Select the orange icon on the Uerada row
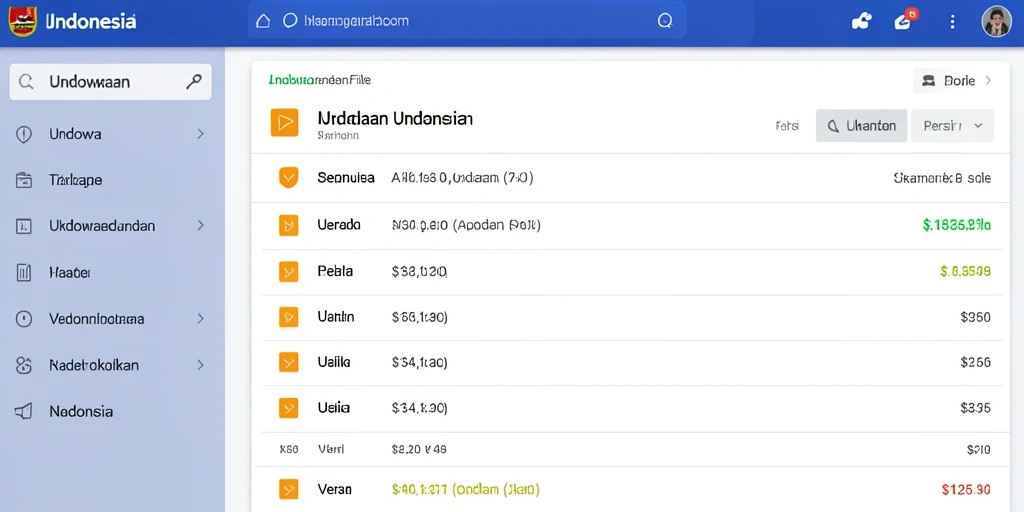 pos(288,225)
